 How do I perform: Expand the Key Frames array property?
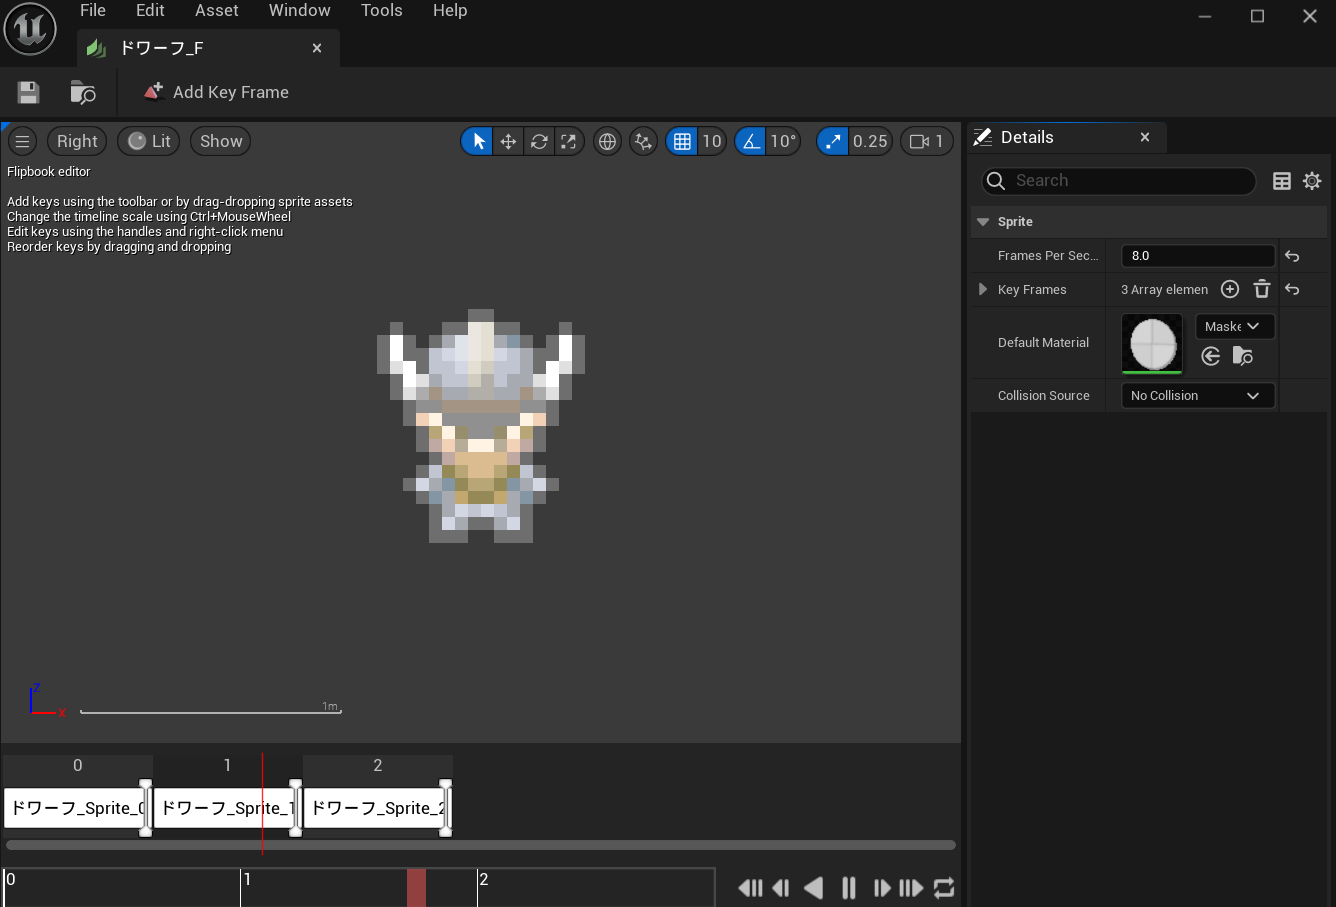(x=983, y=289)
